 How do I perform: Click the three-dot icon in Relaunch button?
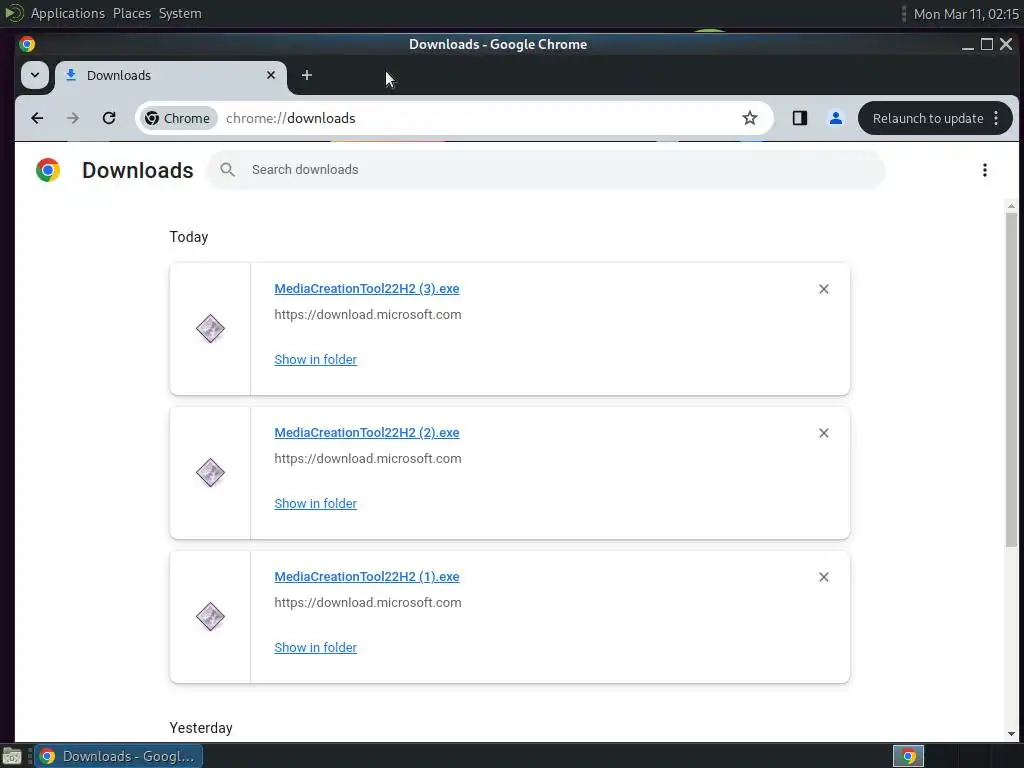[x=996, y=118]
